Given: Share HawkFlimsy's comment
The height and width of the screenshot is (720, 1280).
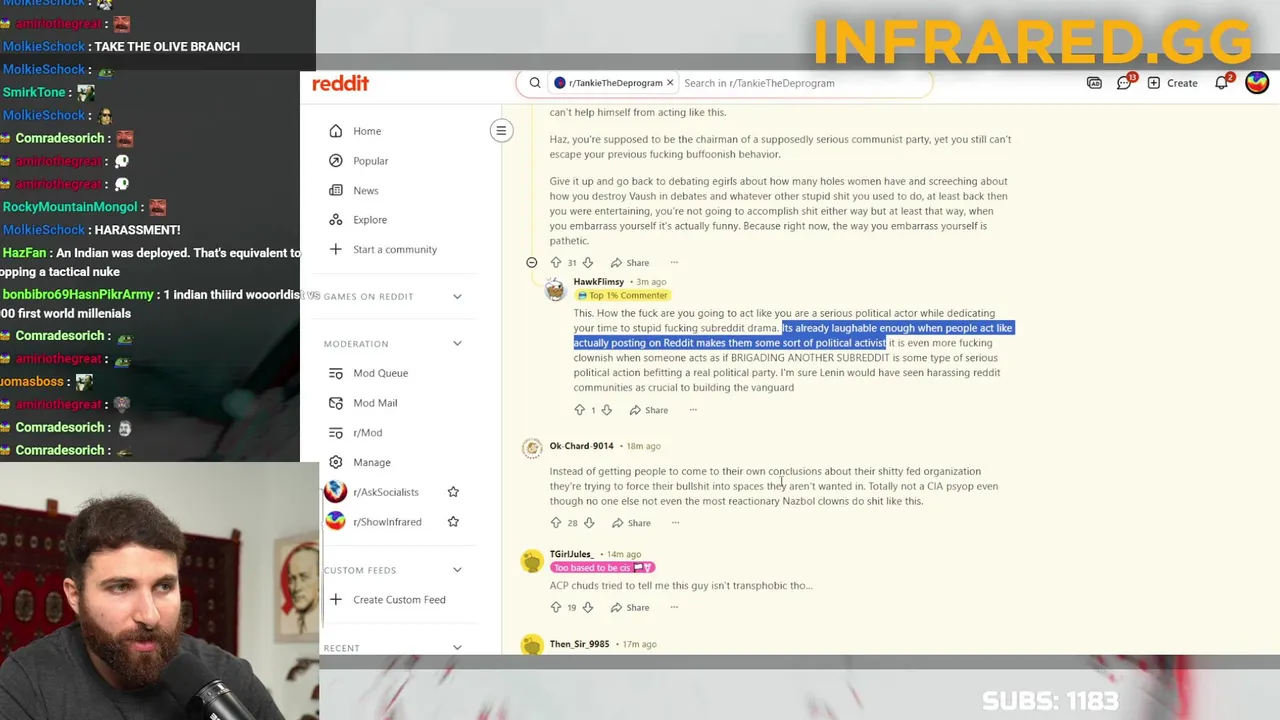Looking at the screenshot, I should (x=649, y=410).
